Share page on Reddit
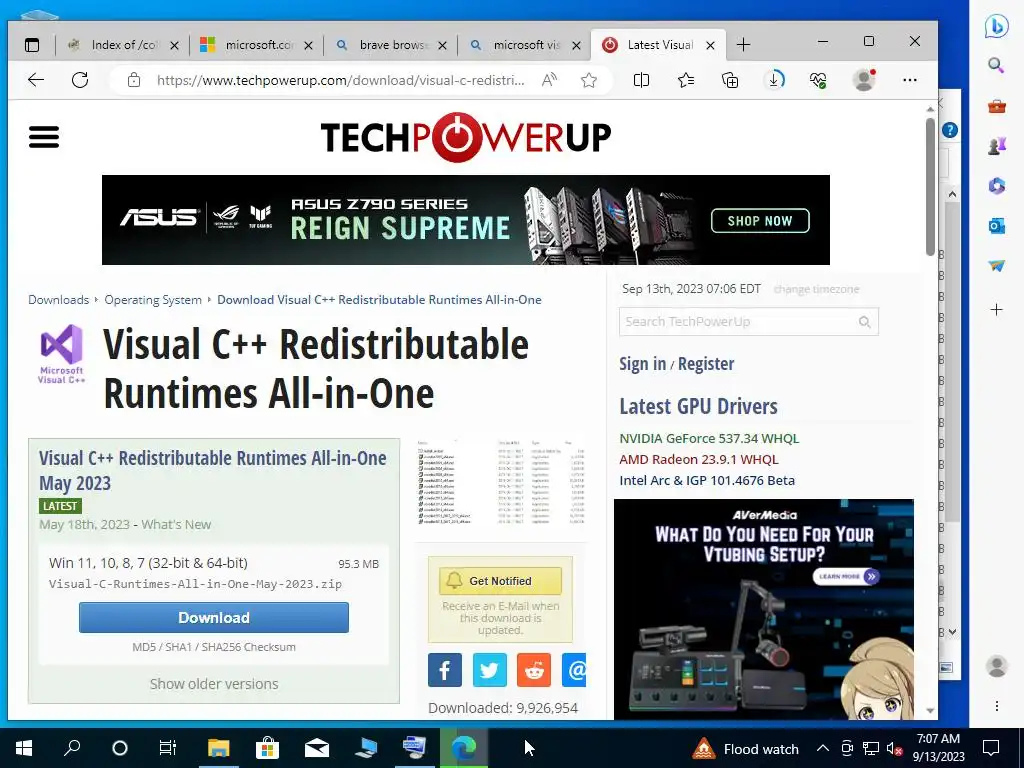 (x=534, y=670)
